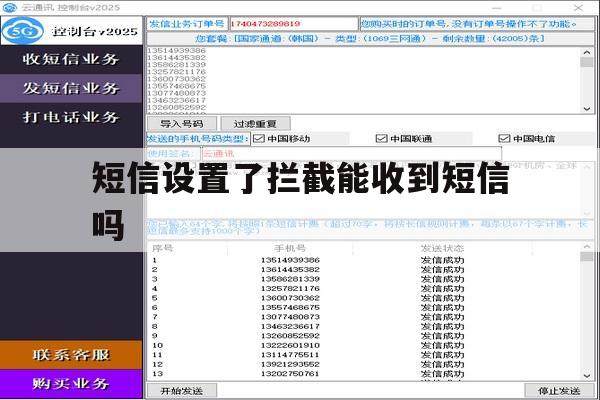Select table row number 13202750761
The height and width of the screenshot is (400, 600).
click(290, 374)
